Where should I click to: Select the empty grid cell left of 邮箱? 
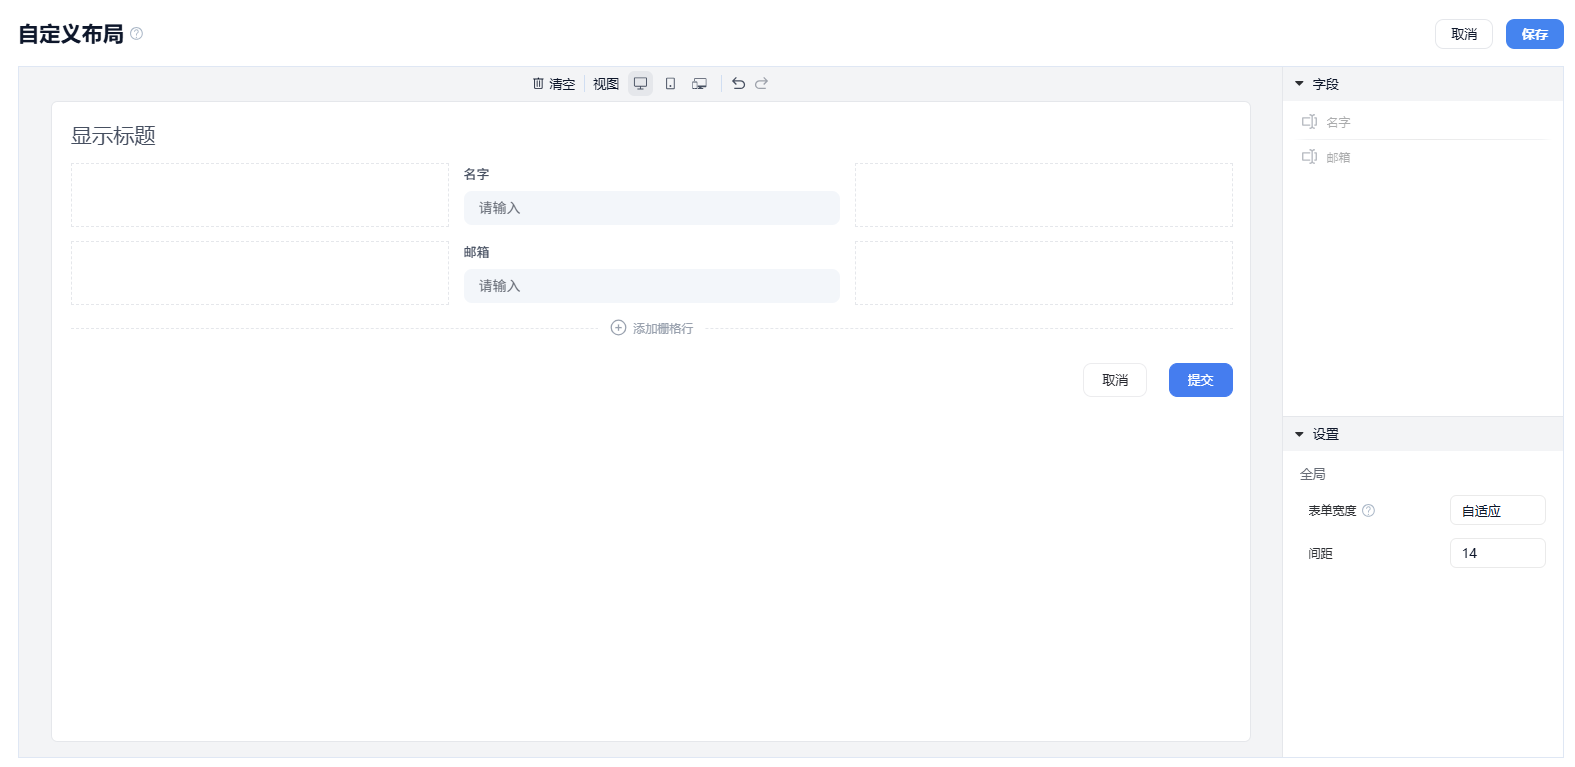(x=260, y=273)
